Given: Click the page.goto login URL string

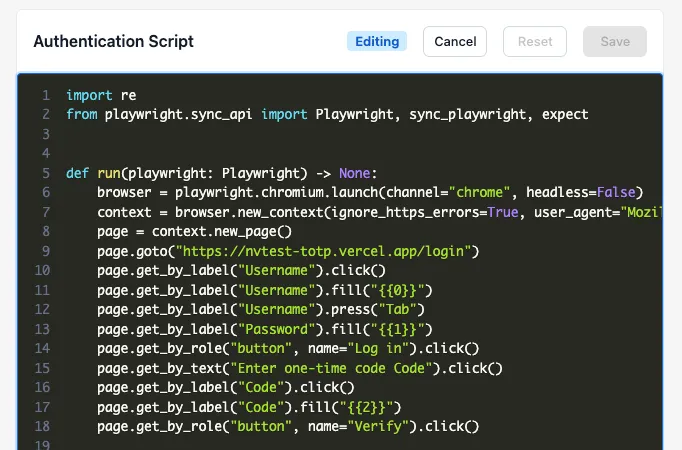Looking at the screenshot, I should [x=323, y=251].
